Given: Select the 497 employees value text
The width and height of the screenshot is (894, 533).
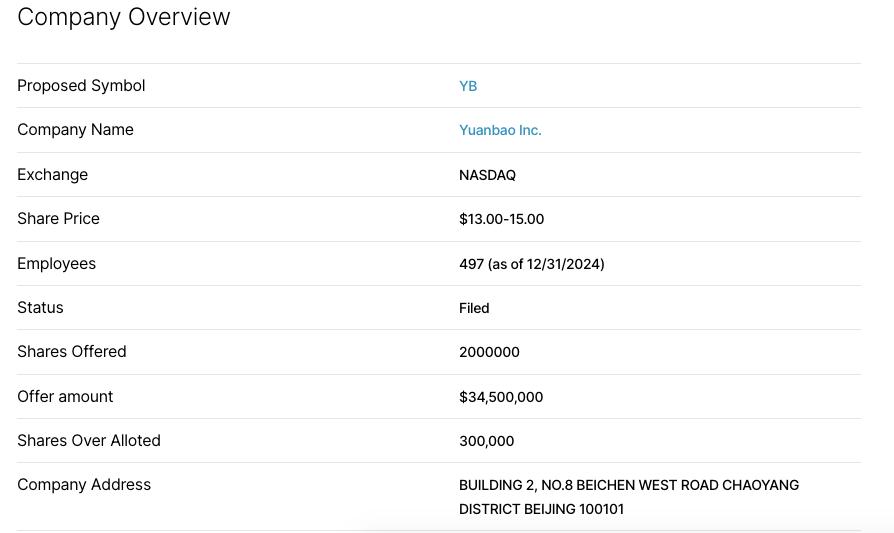Looking at the screenshot, I should click(x=531, y=264).
